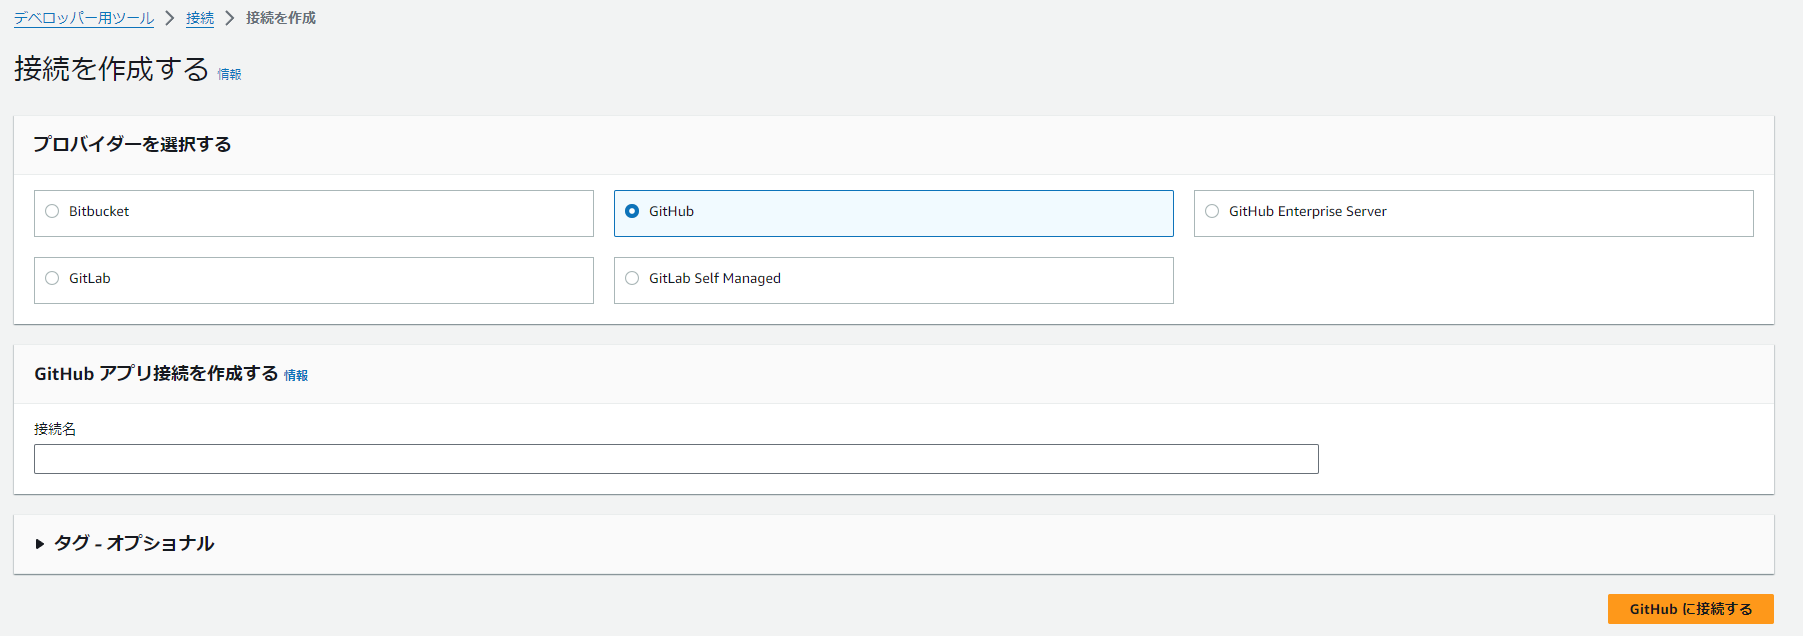Image resolution: width=1803 pixels, height=636 pixels.
Task: Click the chevron before 接続を作成 breadcrumb
Action: click(230, 18)
